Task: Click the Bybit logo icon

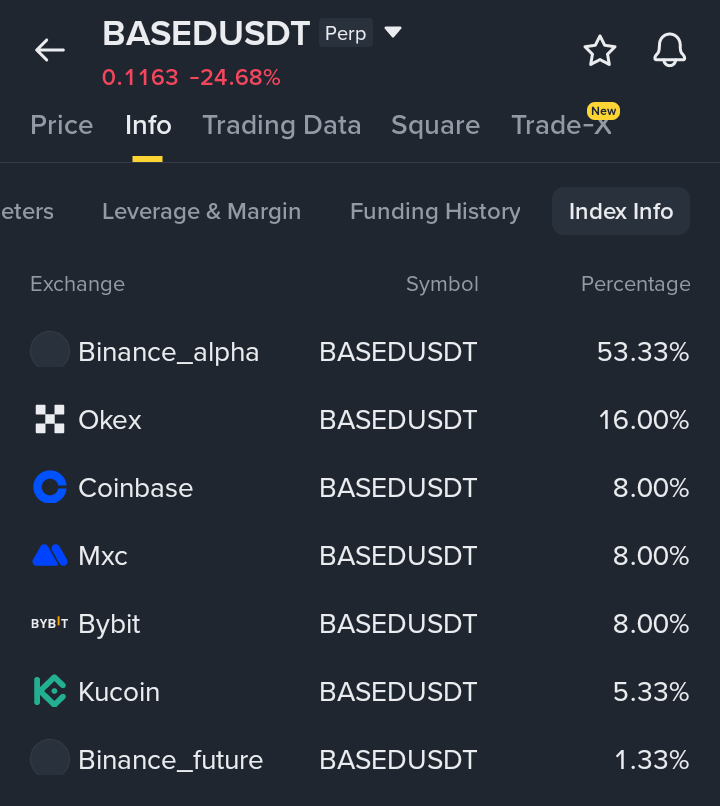Action: 50,623
